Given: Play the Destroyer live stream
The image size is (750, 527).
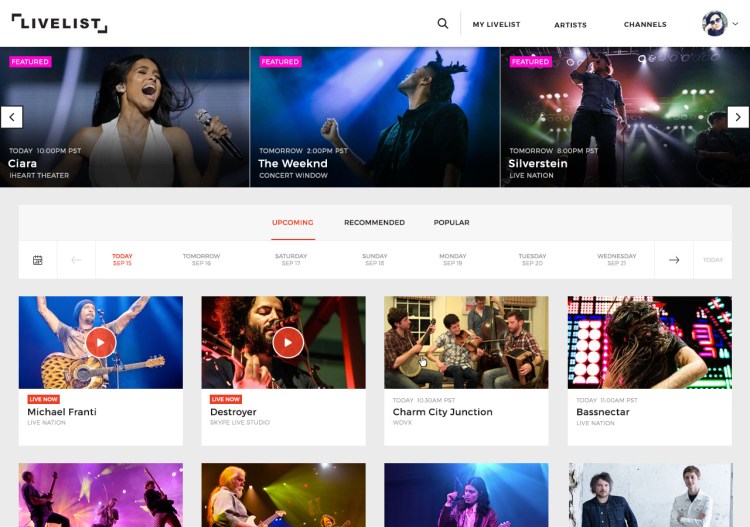Looking at the screenshot, I should pyautogui.click(x=288, y=342).
